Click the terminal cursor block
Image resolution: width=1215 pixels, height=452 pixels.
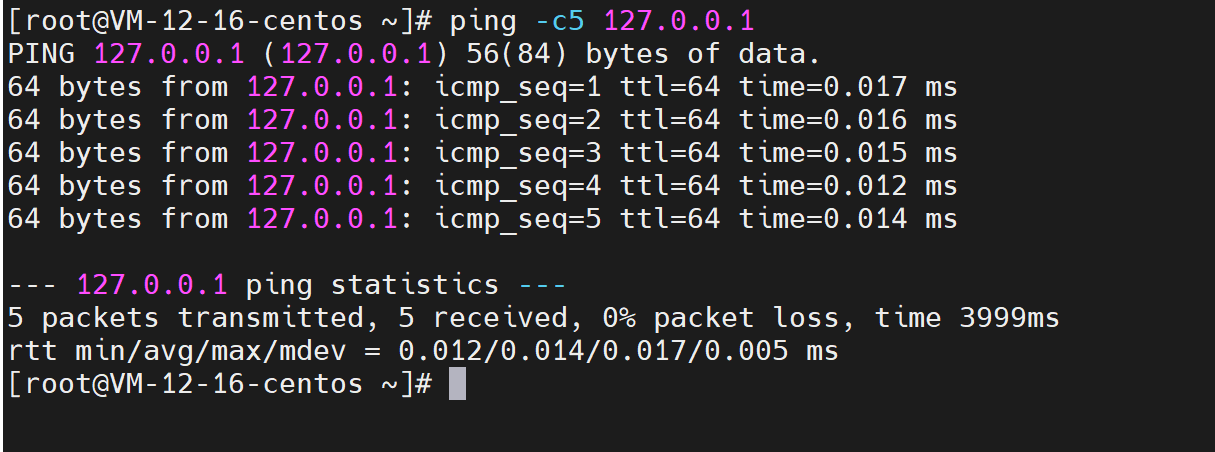457,384
